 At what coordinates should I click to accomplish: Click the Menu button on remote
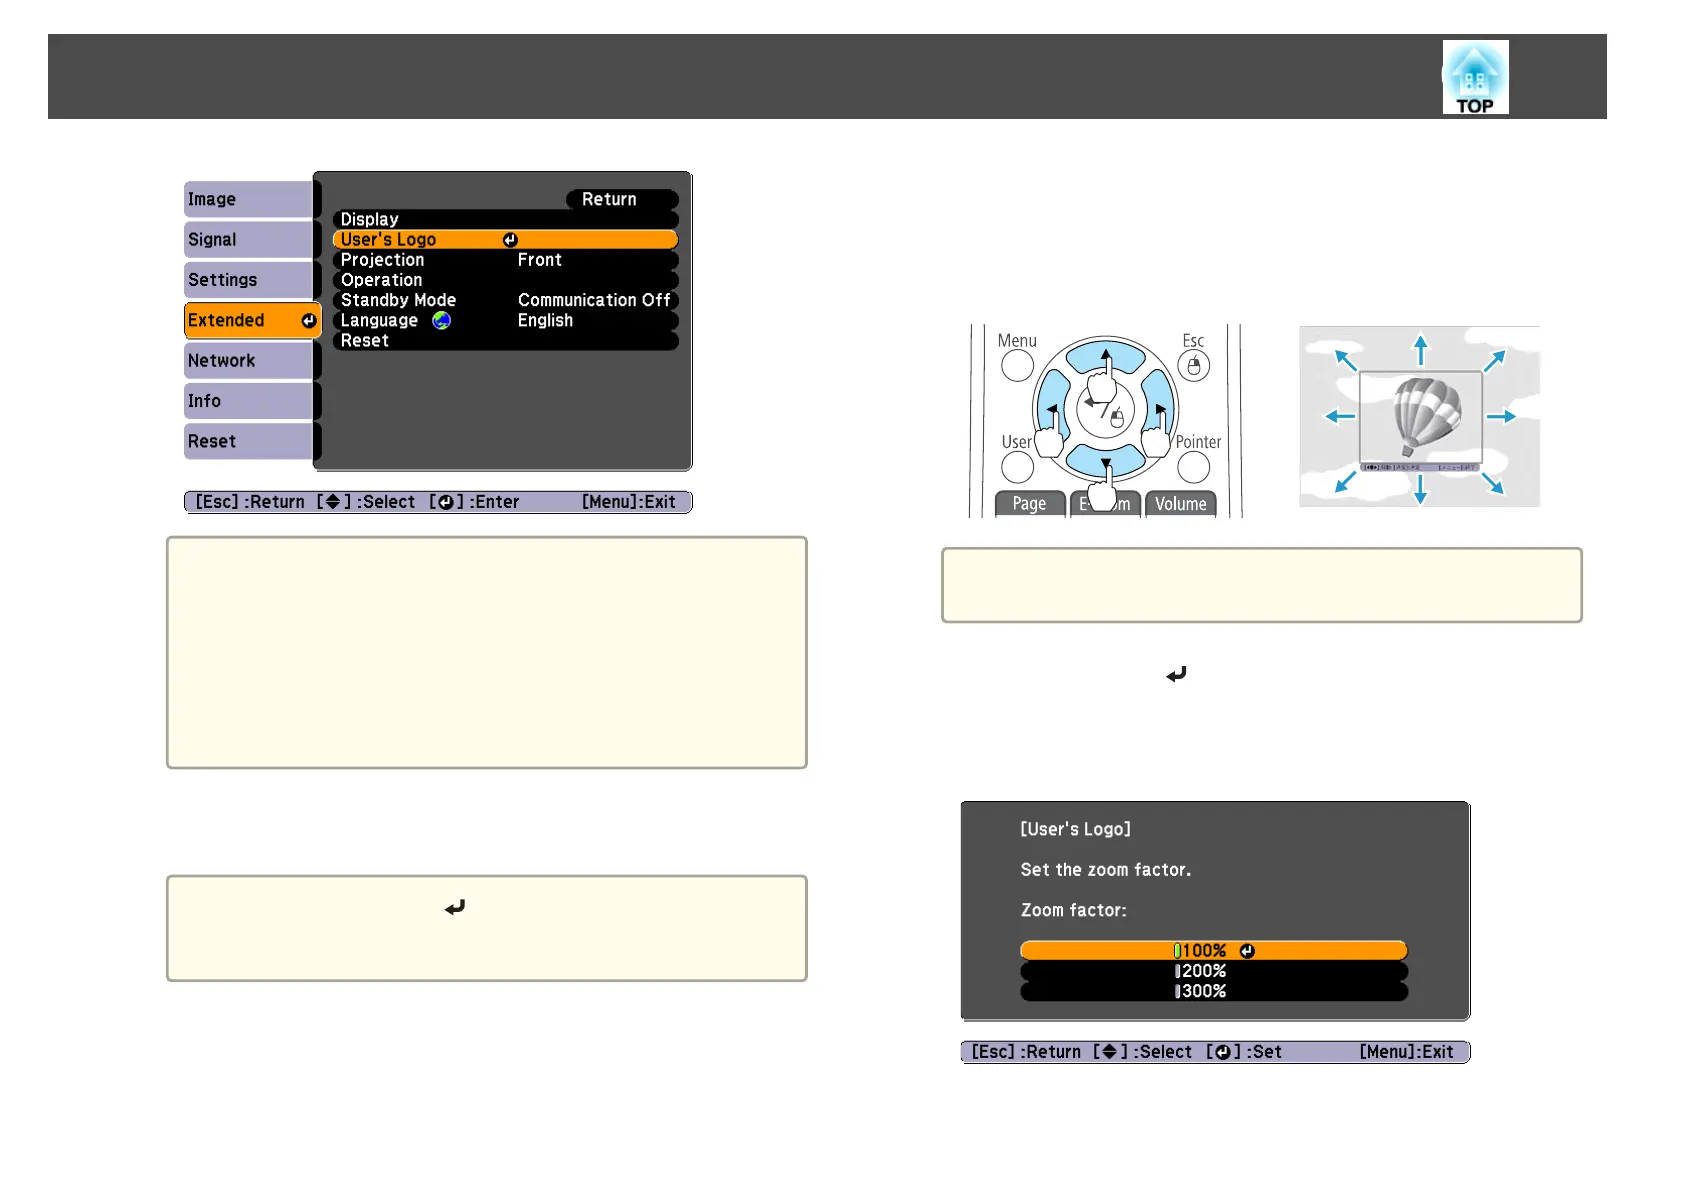coord(1017,365)
